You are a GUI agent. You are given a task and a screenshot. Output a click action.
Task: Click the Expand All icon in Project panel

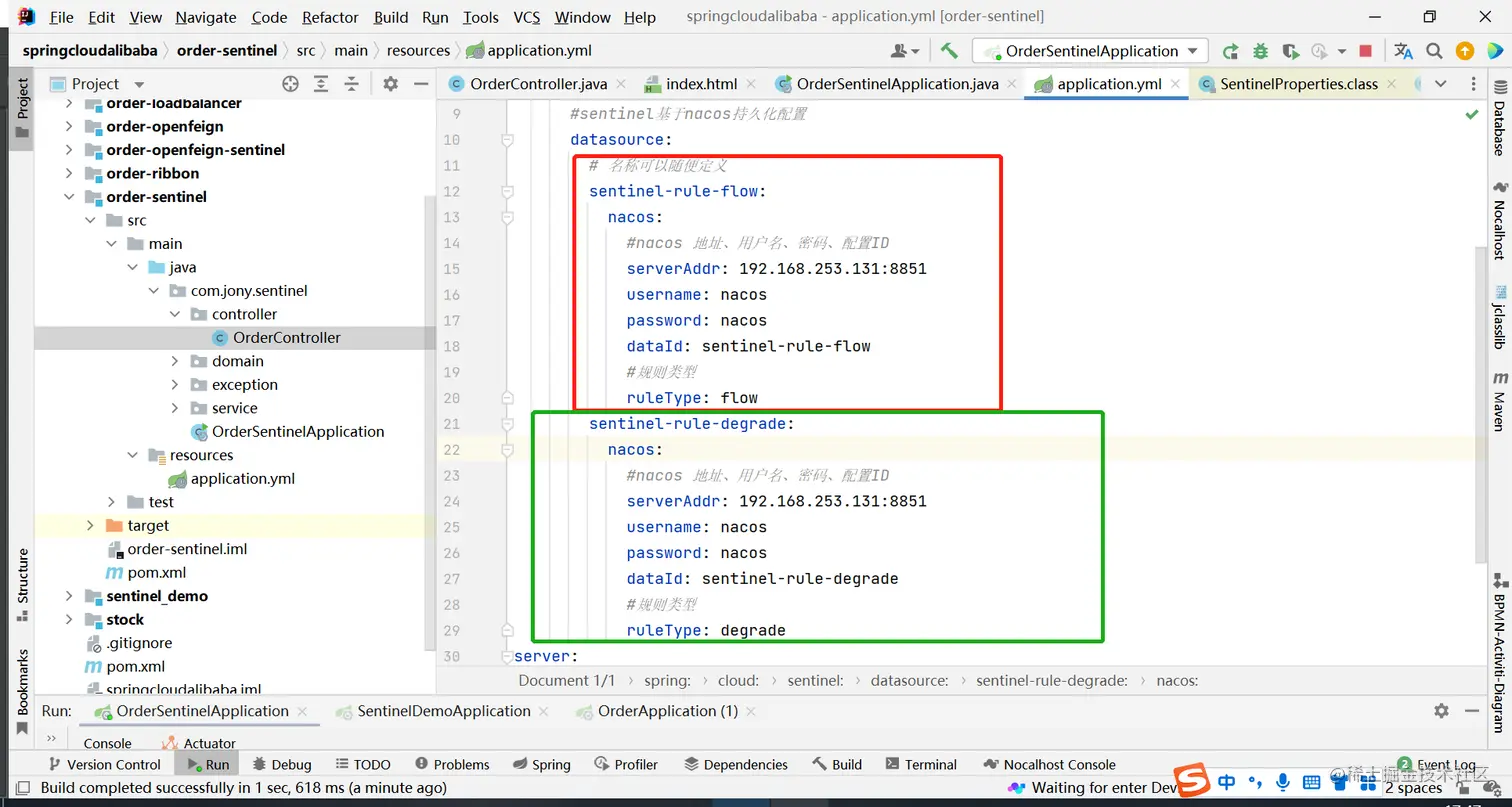[320, 84]
